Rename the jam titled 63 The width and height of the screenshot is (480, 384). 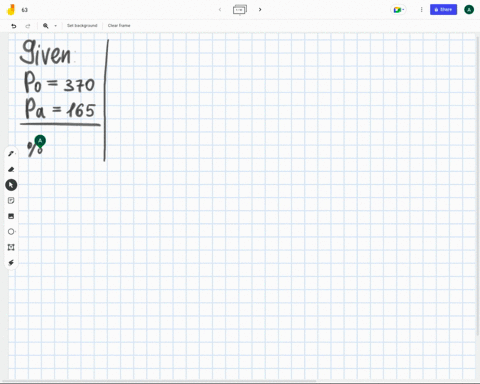[25, 10]
